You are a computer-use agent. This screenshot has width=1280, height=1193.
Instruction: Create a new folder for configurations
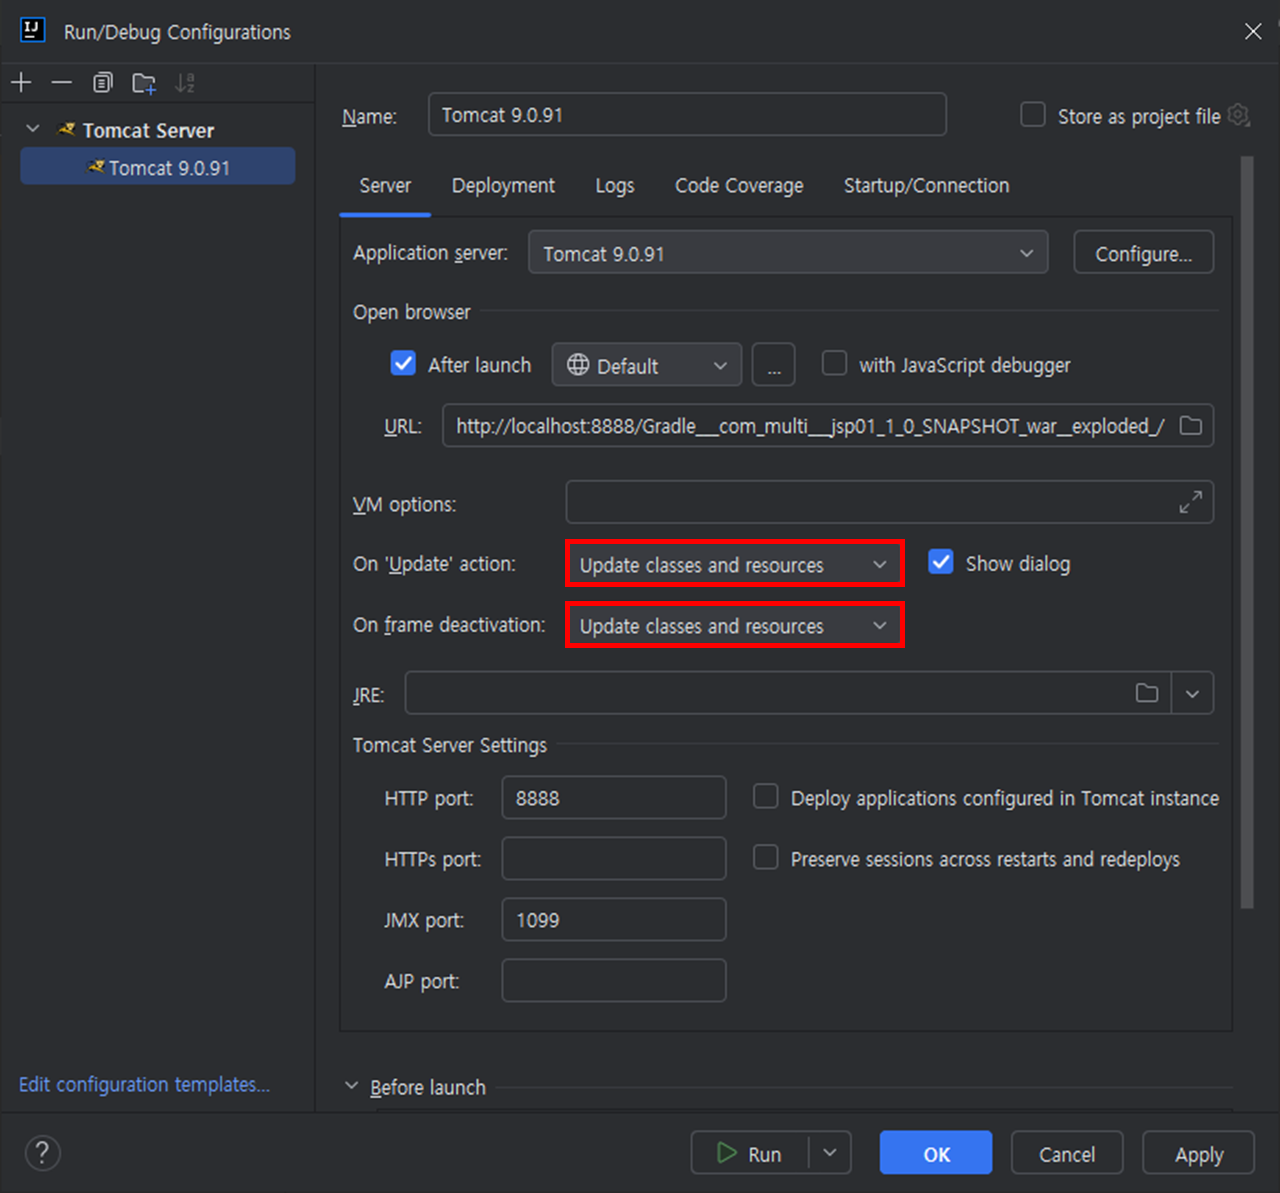144,83
